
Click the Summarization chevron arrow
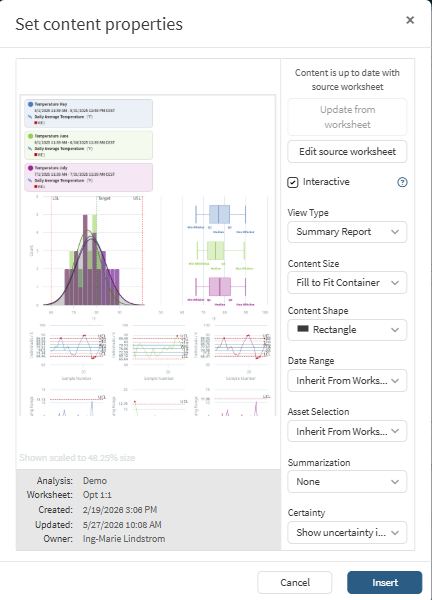click(x=395, y=482)
